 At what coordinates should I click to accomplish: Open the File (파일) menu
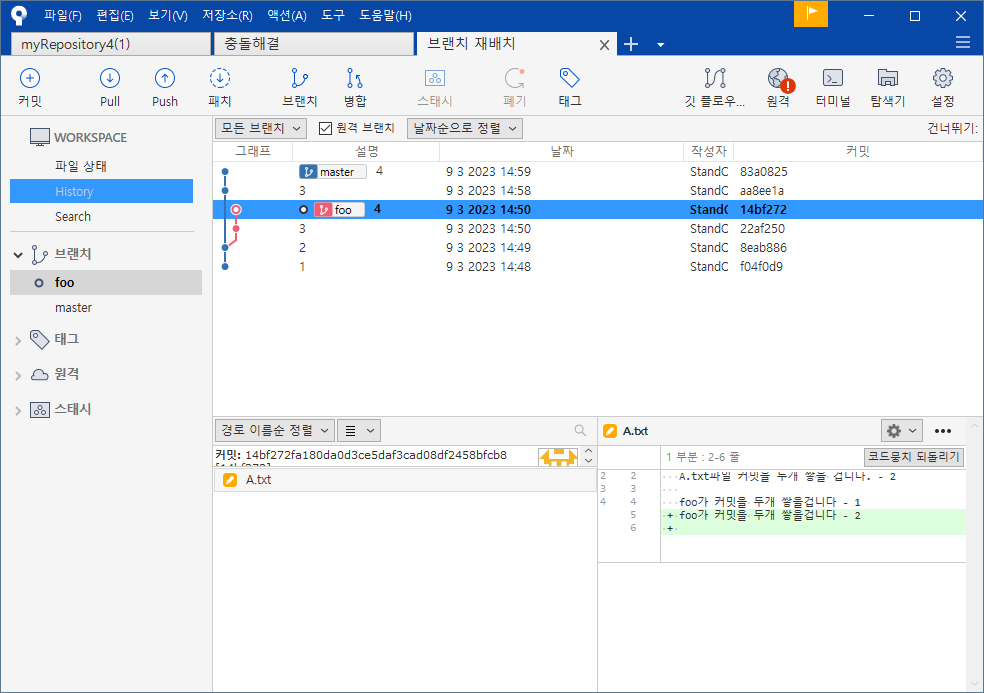(63, 15)
